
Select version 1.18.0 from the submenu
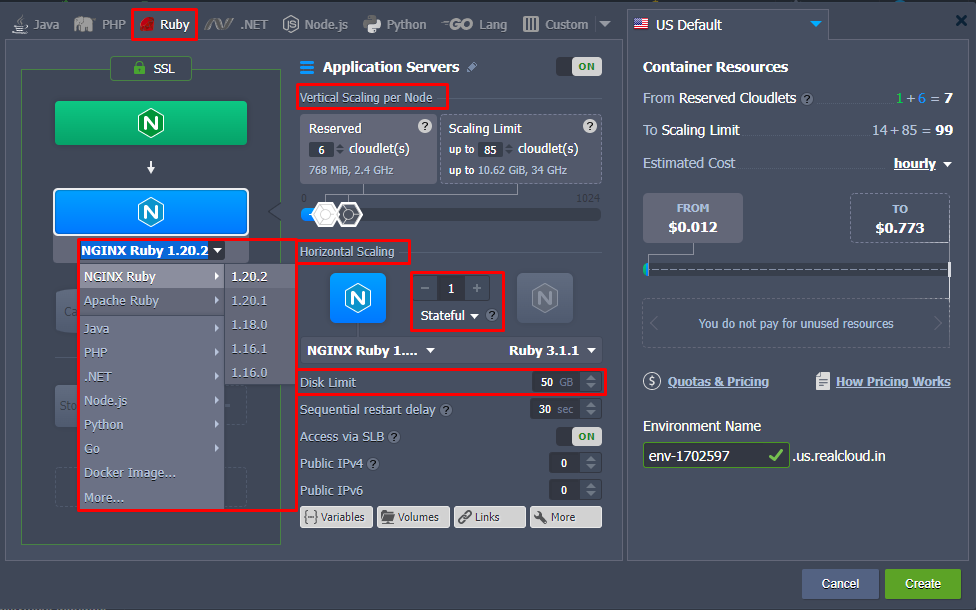pos(249,324)
